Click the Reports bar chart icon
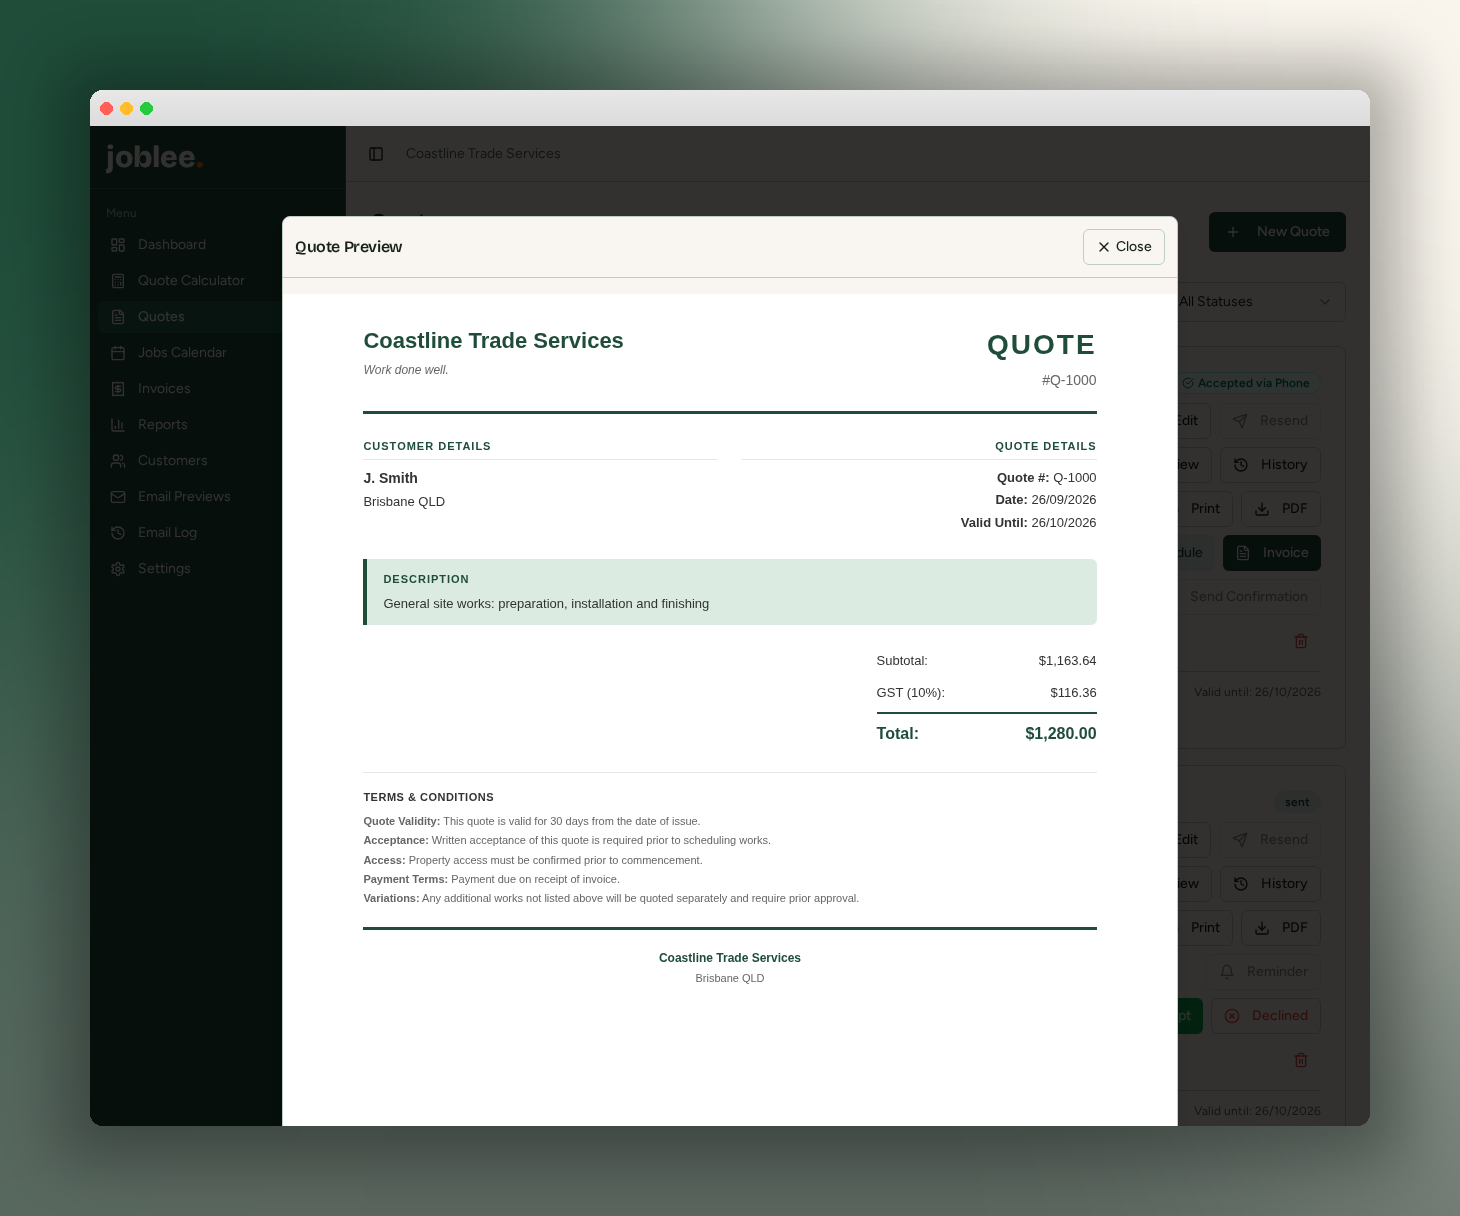Image resolution: width=1460 pixels, height=1216 pixels. [x=118, y=425]
